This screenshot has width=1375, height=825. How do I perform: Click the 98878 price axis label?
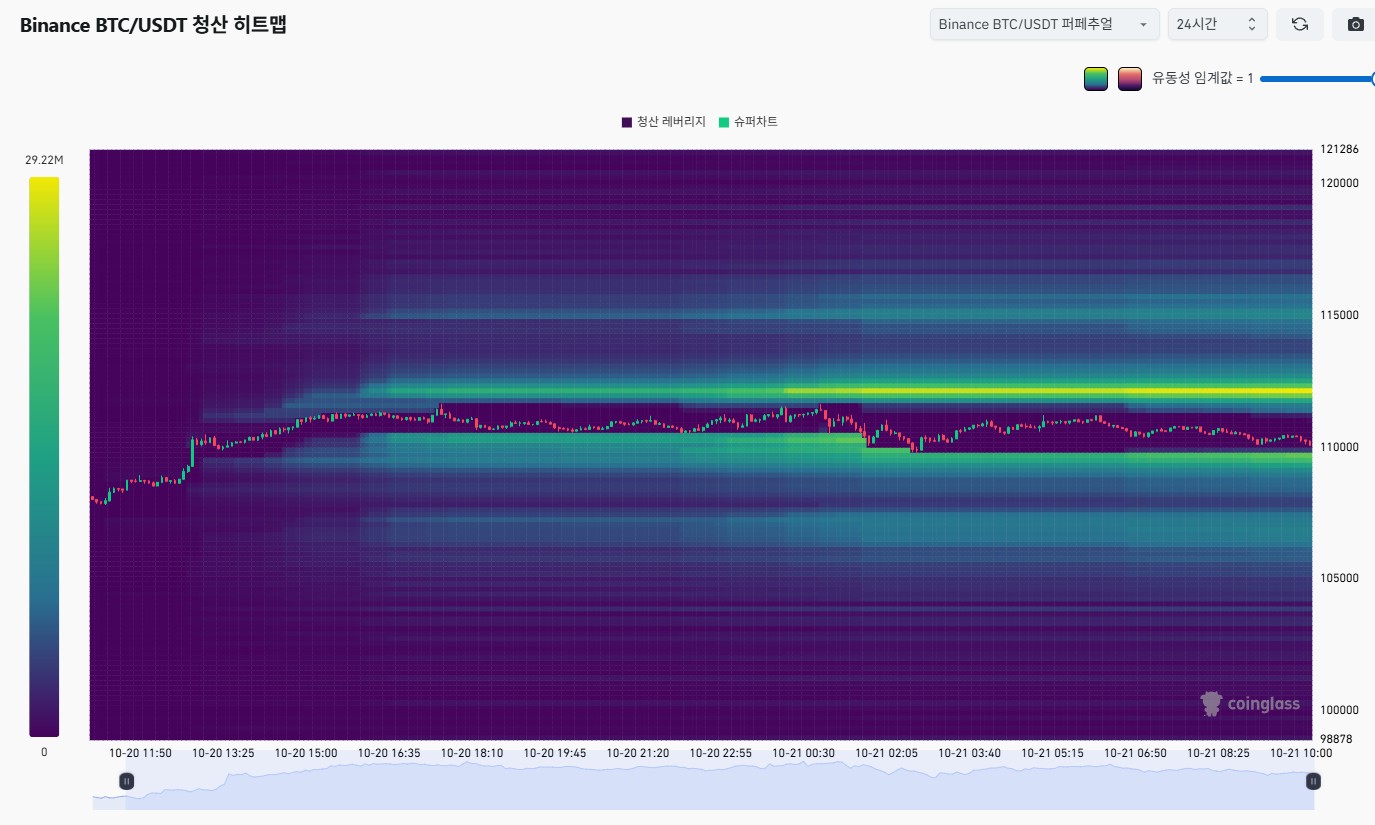click(1336, 738)
